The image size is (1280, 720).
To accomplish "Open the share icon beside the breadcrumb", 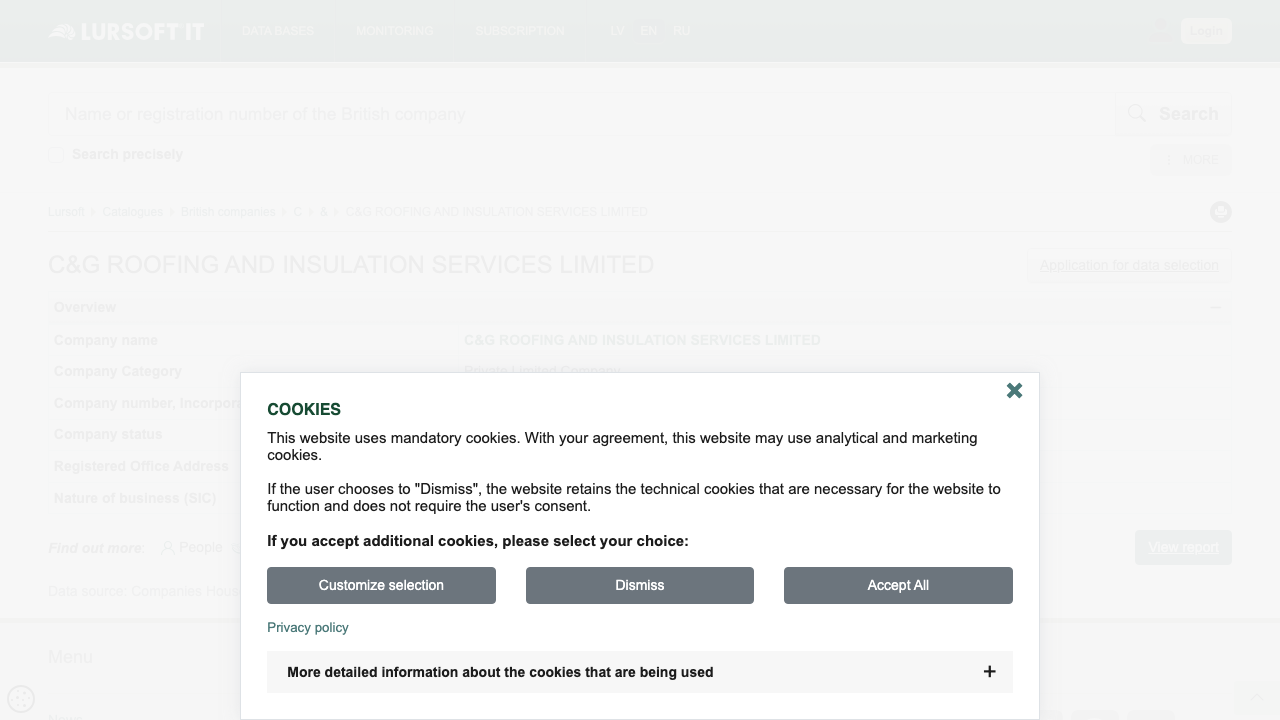I will pyautogui.click(x=1220, y=211).
